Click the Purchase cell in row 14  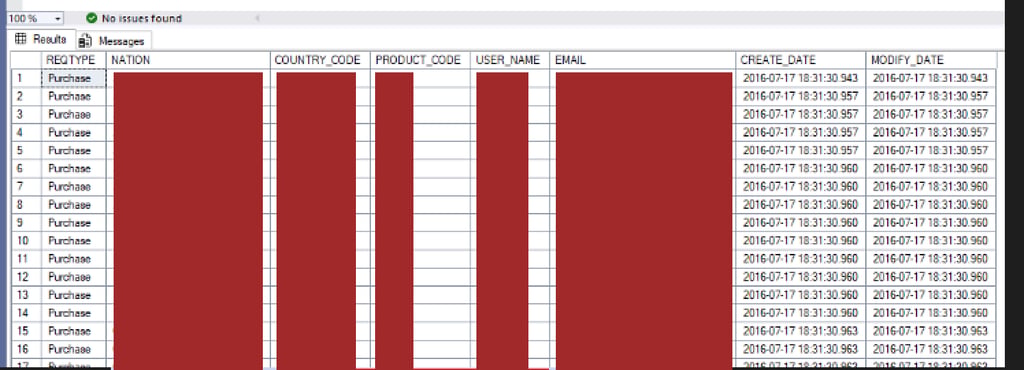pos(73,313)
